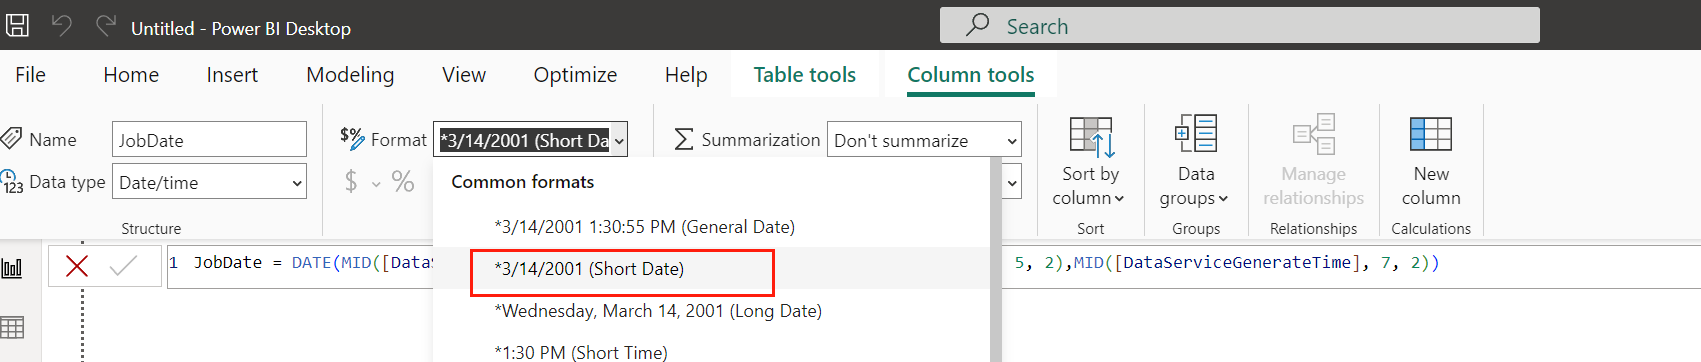Click the percent format icon

click(x=403, y=181)
